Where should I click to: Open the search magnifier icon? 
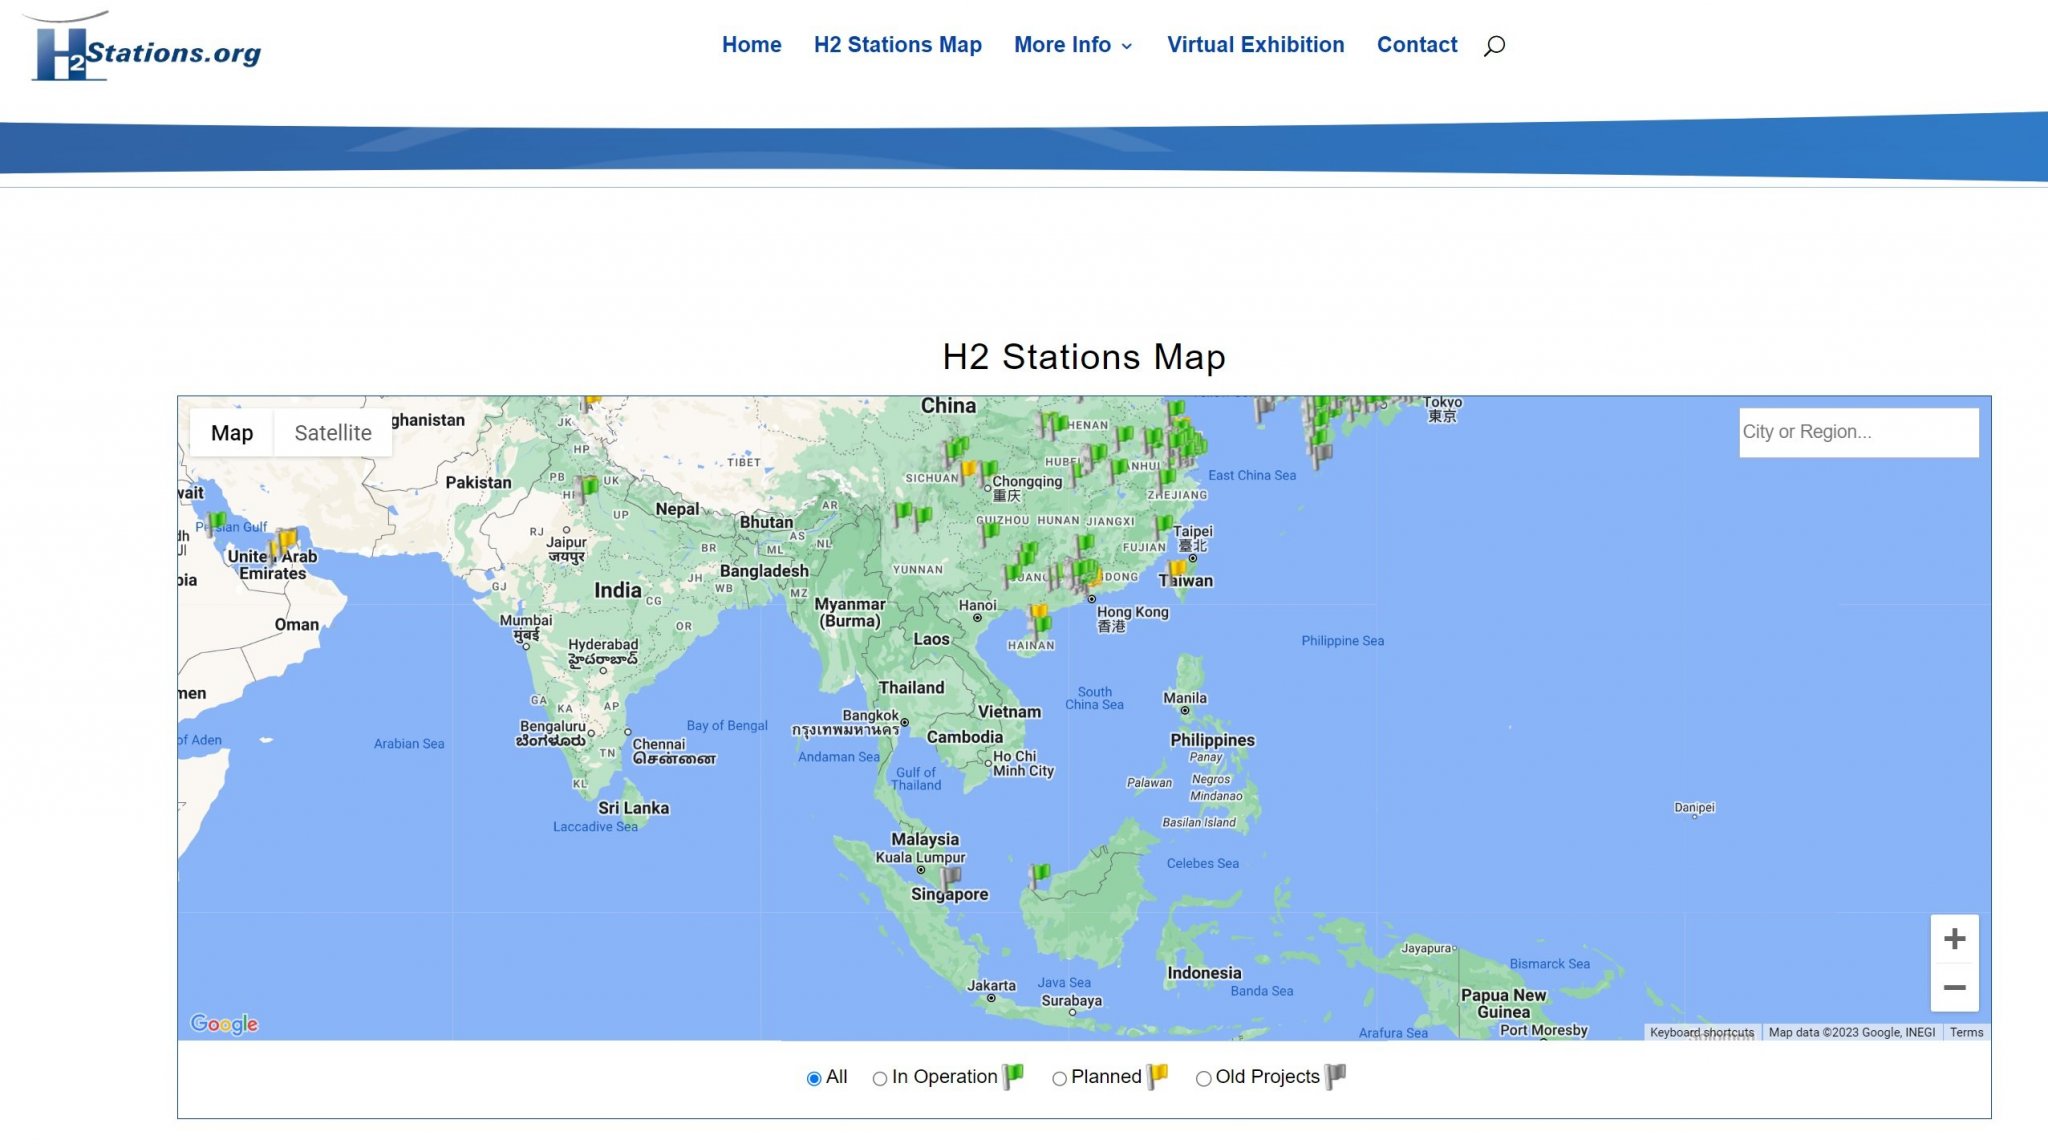click(1494, 45)
